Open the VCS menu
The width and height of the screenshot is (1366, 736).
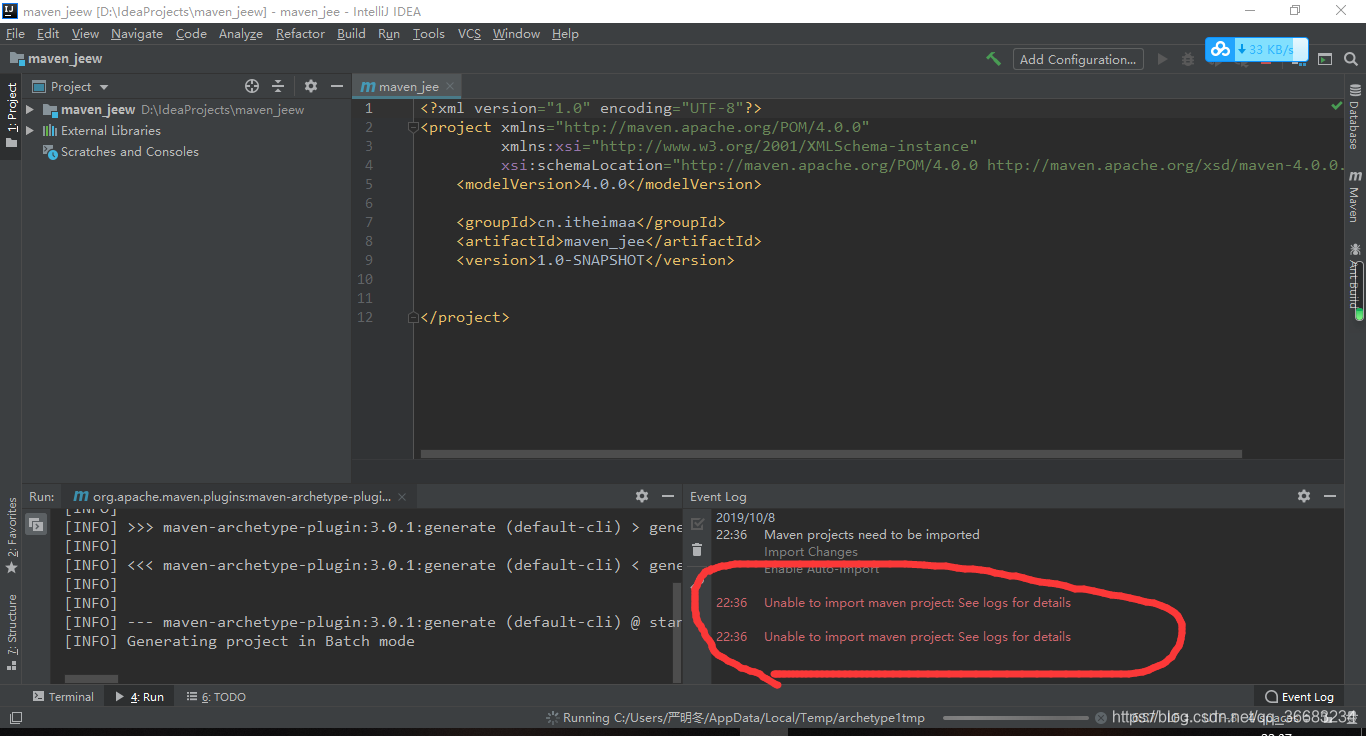[x=469, y=33]
